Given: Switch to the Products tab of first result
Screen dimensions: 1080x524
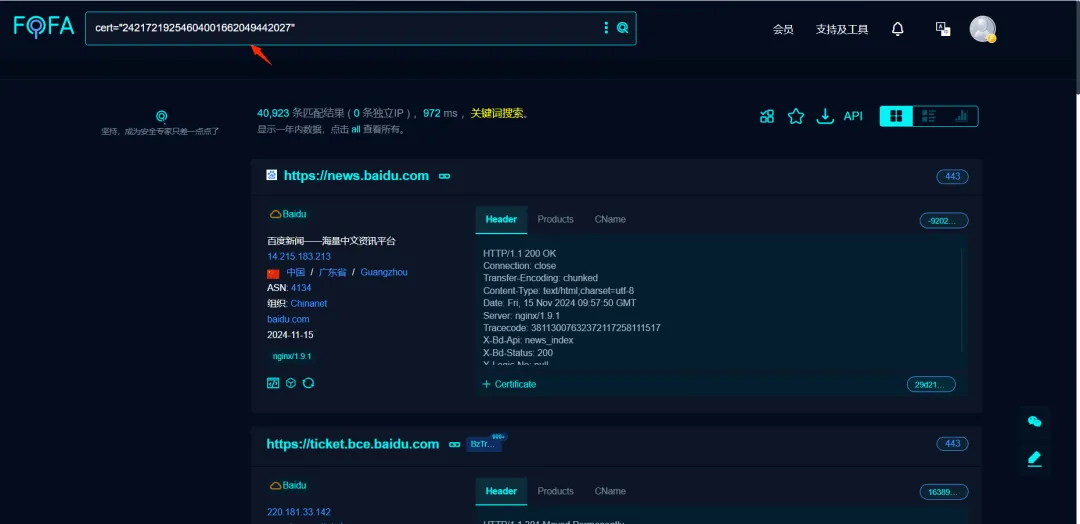Looking at the screenshot, I should pyautogui.click(x=555, y=219).
